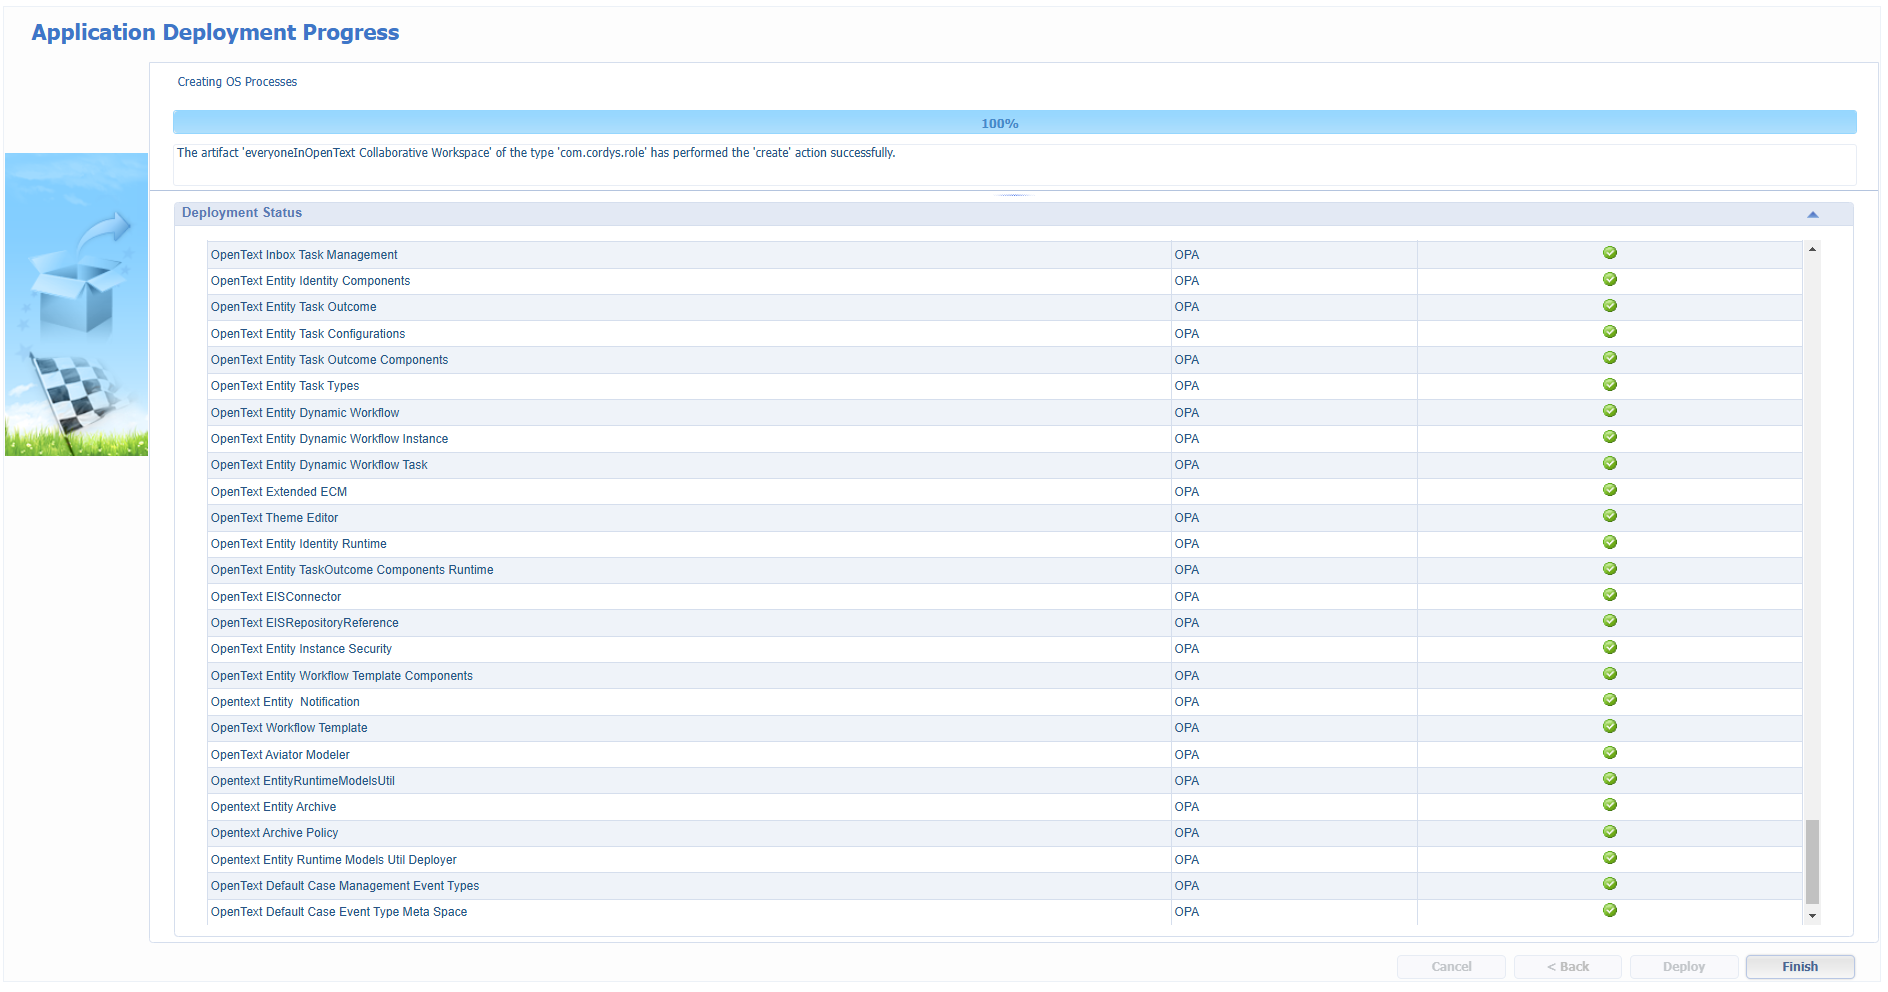Screen dimensions: 1888x992
Task: Select the 'OpenText Workflow Template' name
Action: 289,728
